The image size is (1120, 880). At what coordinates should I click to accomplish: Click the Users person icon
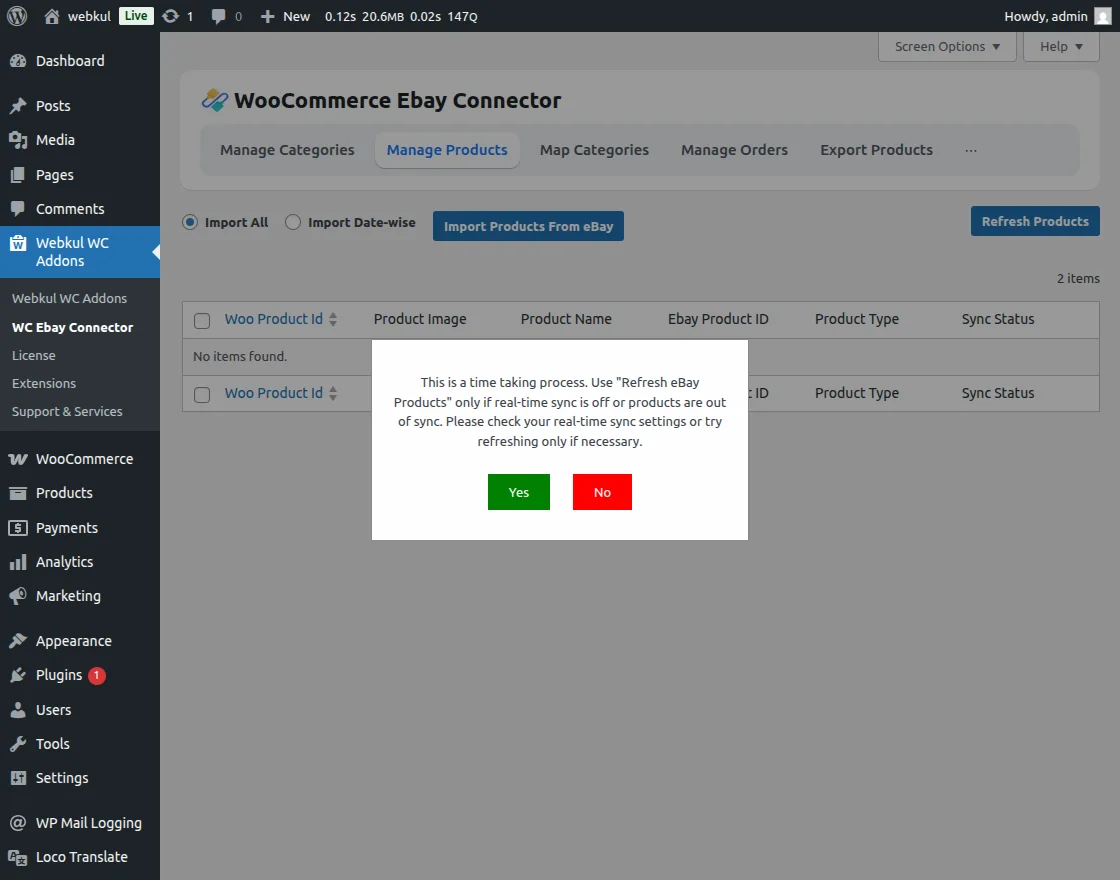(18, 710)
